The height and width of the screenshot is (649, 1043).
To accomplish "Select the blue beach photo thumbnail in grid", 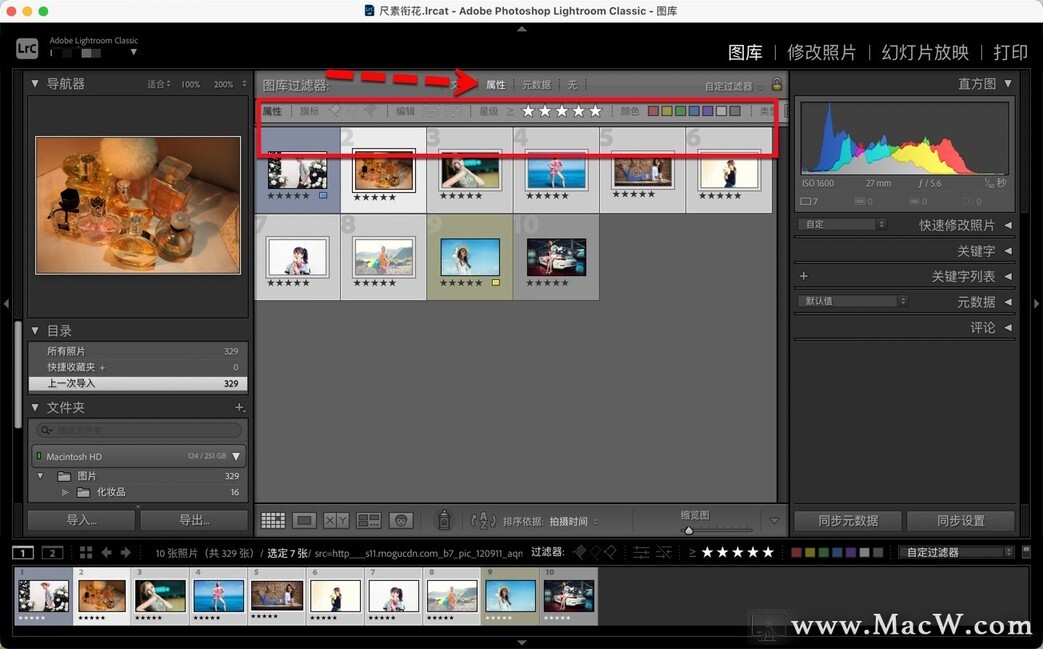I will (555, 170).
